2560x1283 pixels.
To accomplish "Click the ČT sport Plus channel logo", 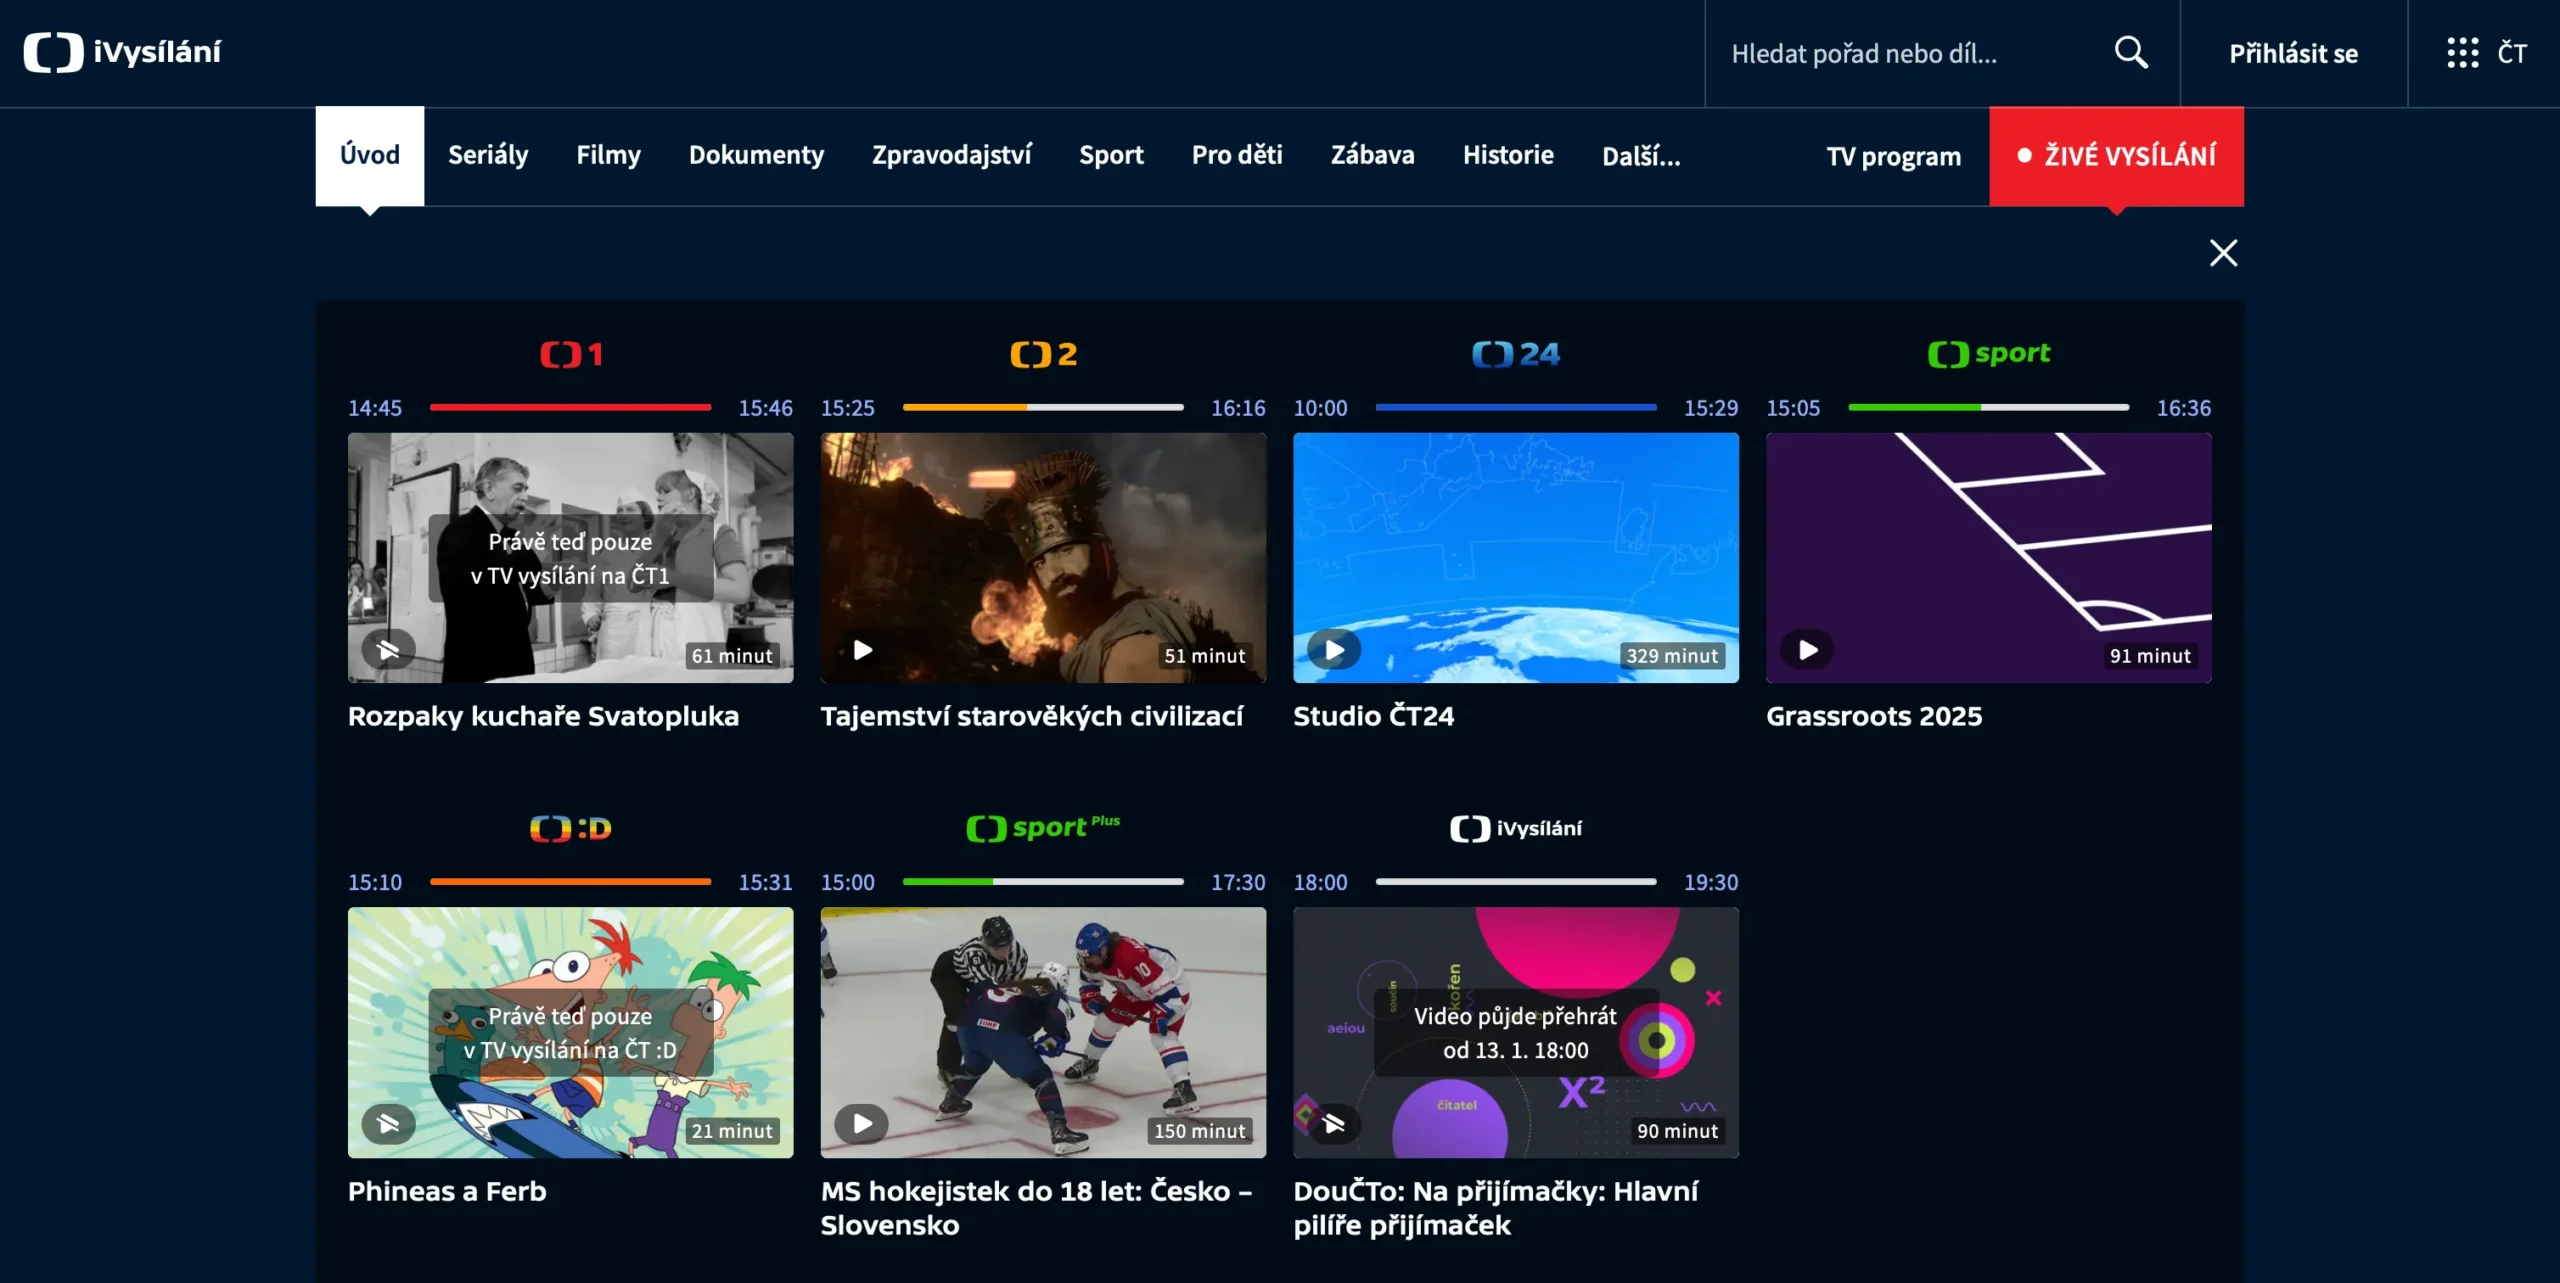I will tap(1042, 828).
